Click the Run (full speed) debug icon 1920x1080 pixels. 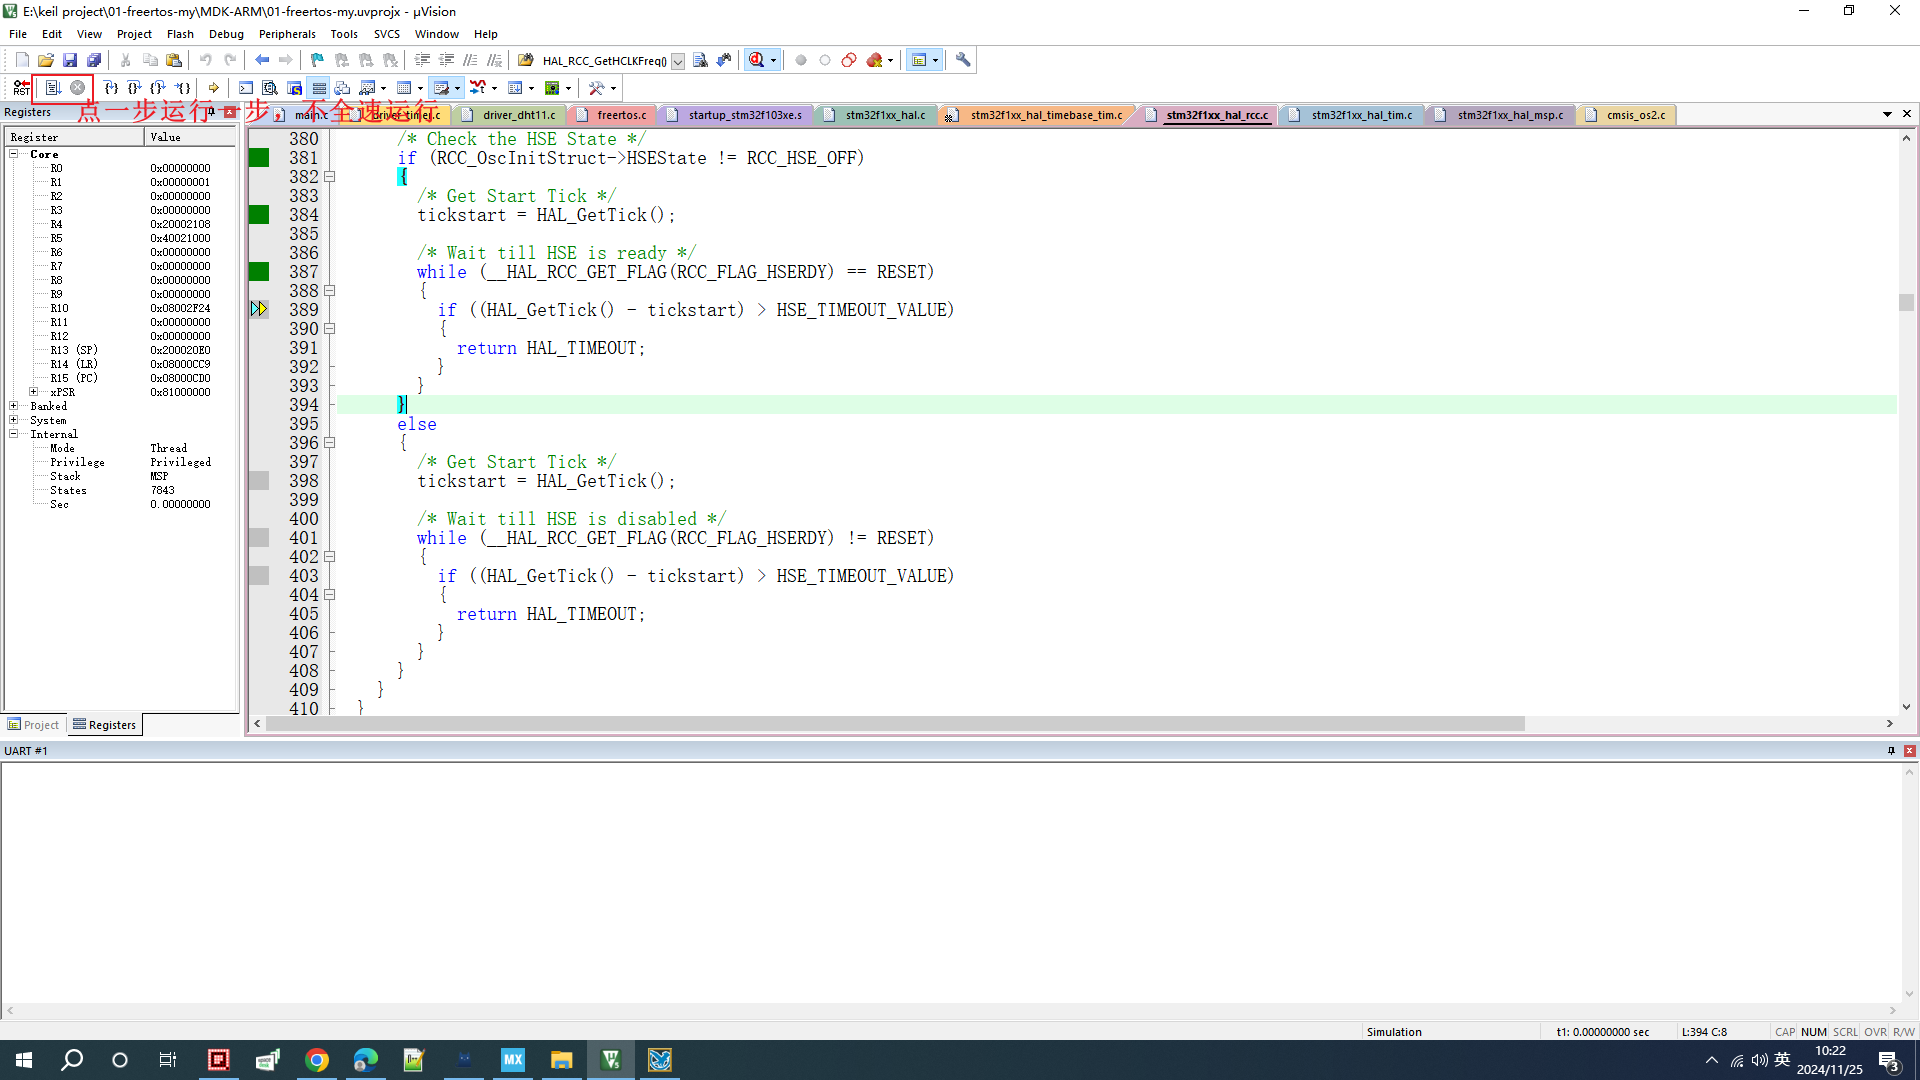[53, 88]
